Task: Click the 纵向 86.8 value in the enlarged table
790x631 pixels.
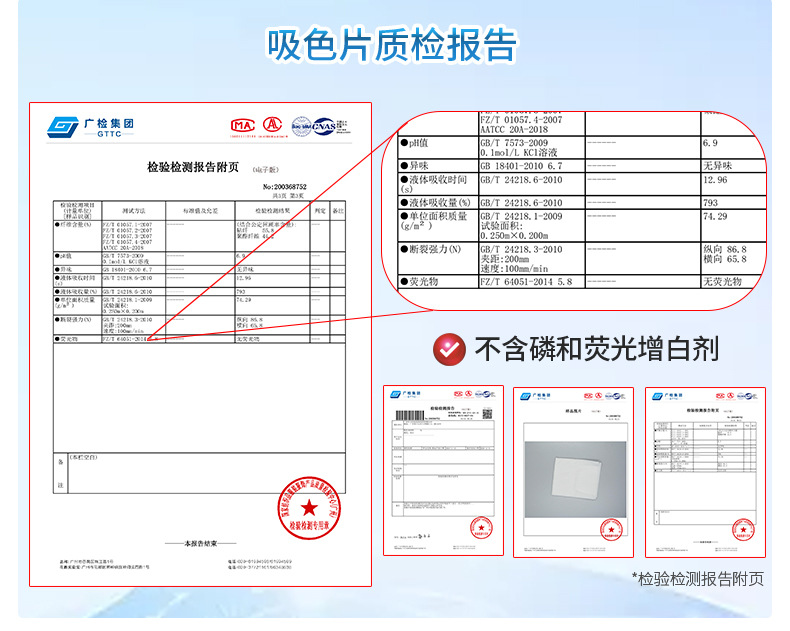Action: [725, 249]
